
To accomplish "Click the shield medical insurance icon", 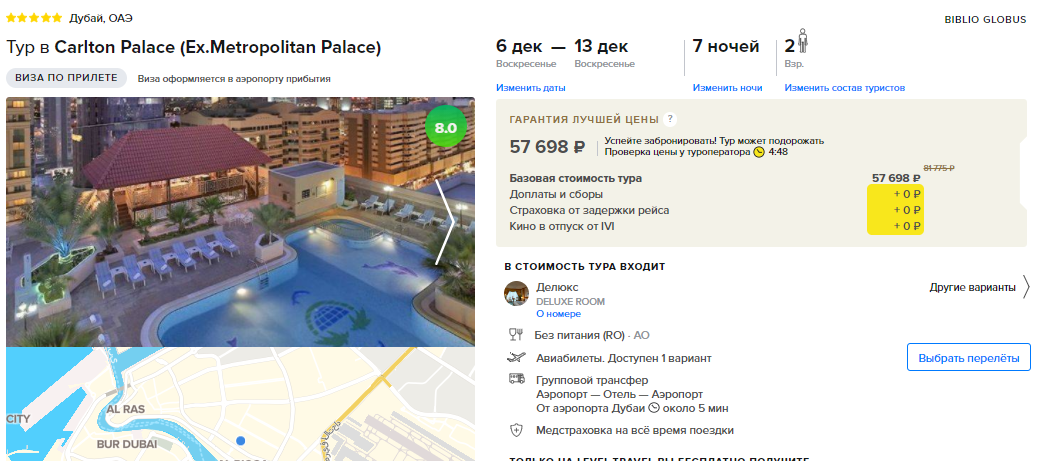I will 516,430.
